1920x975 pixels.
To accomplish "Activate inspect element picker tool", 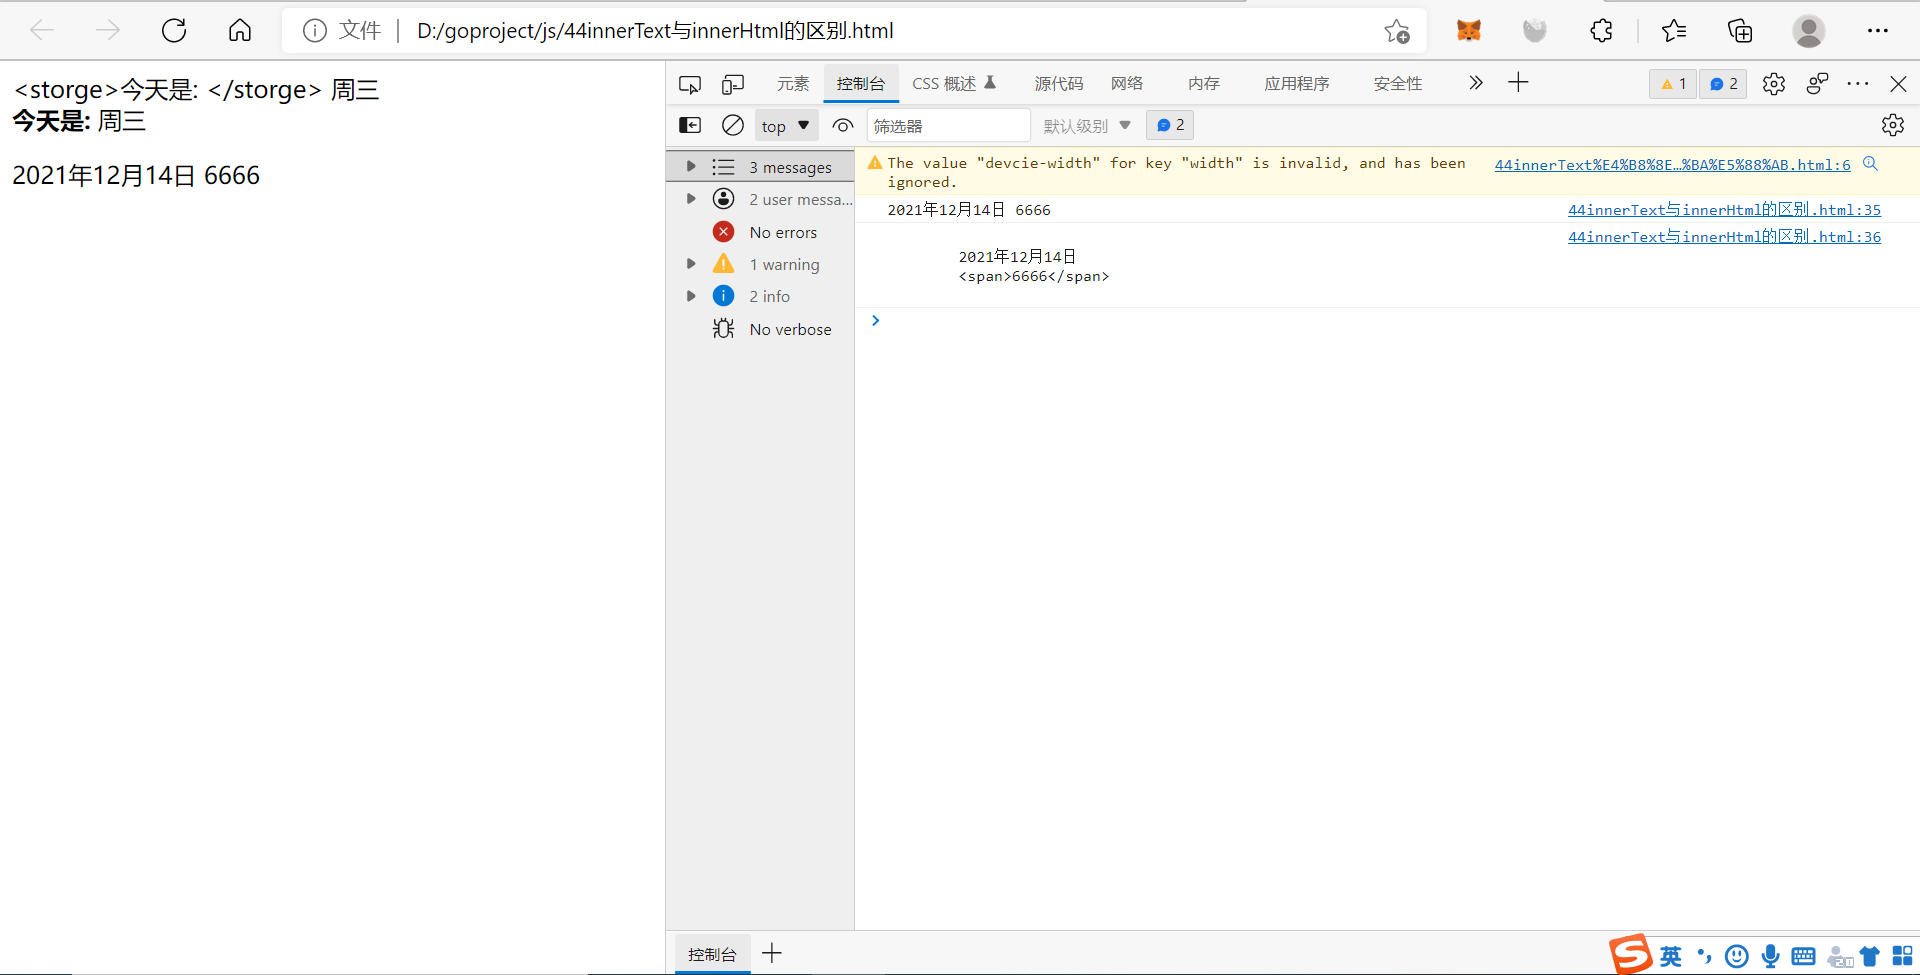I will pos(690,84).
